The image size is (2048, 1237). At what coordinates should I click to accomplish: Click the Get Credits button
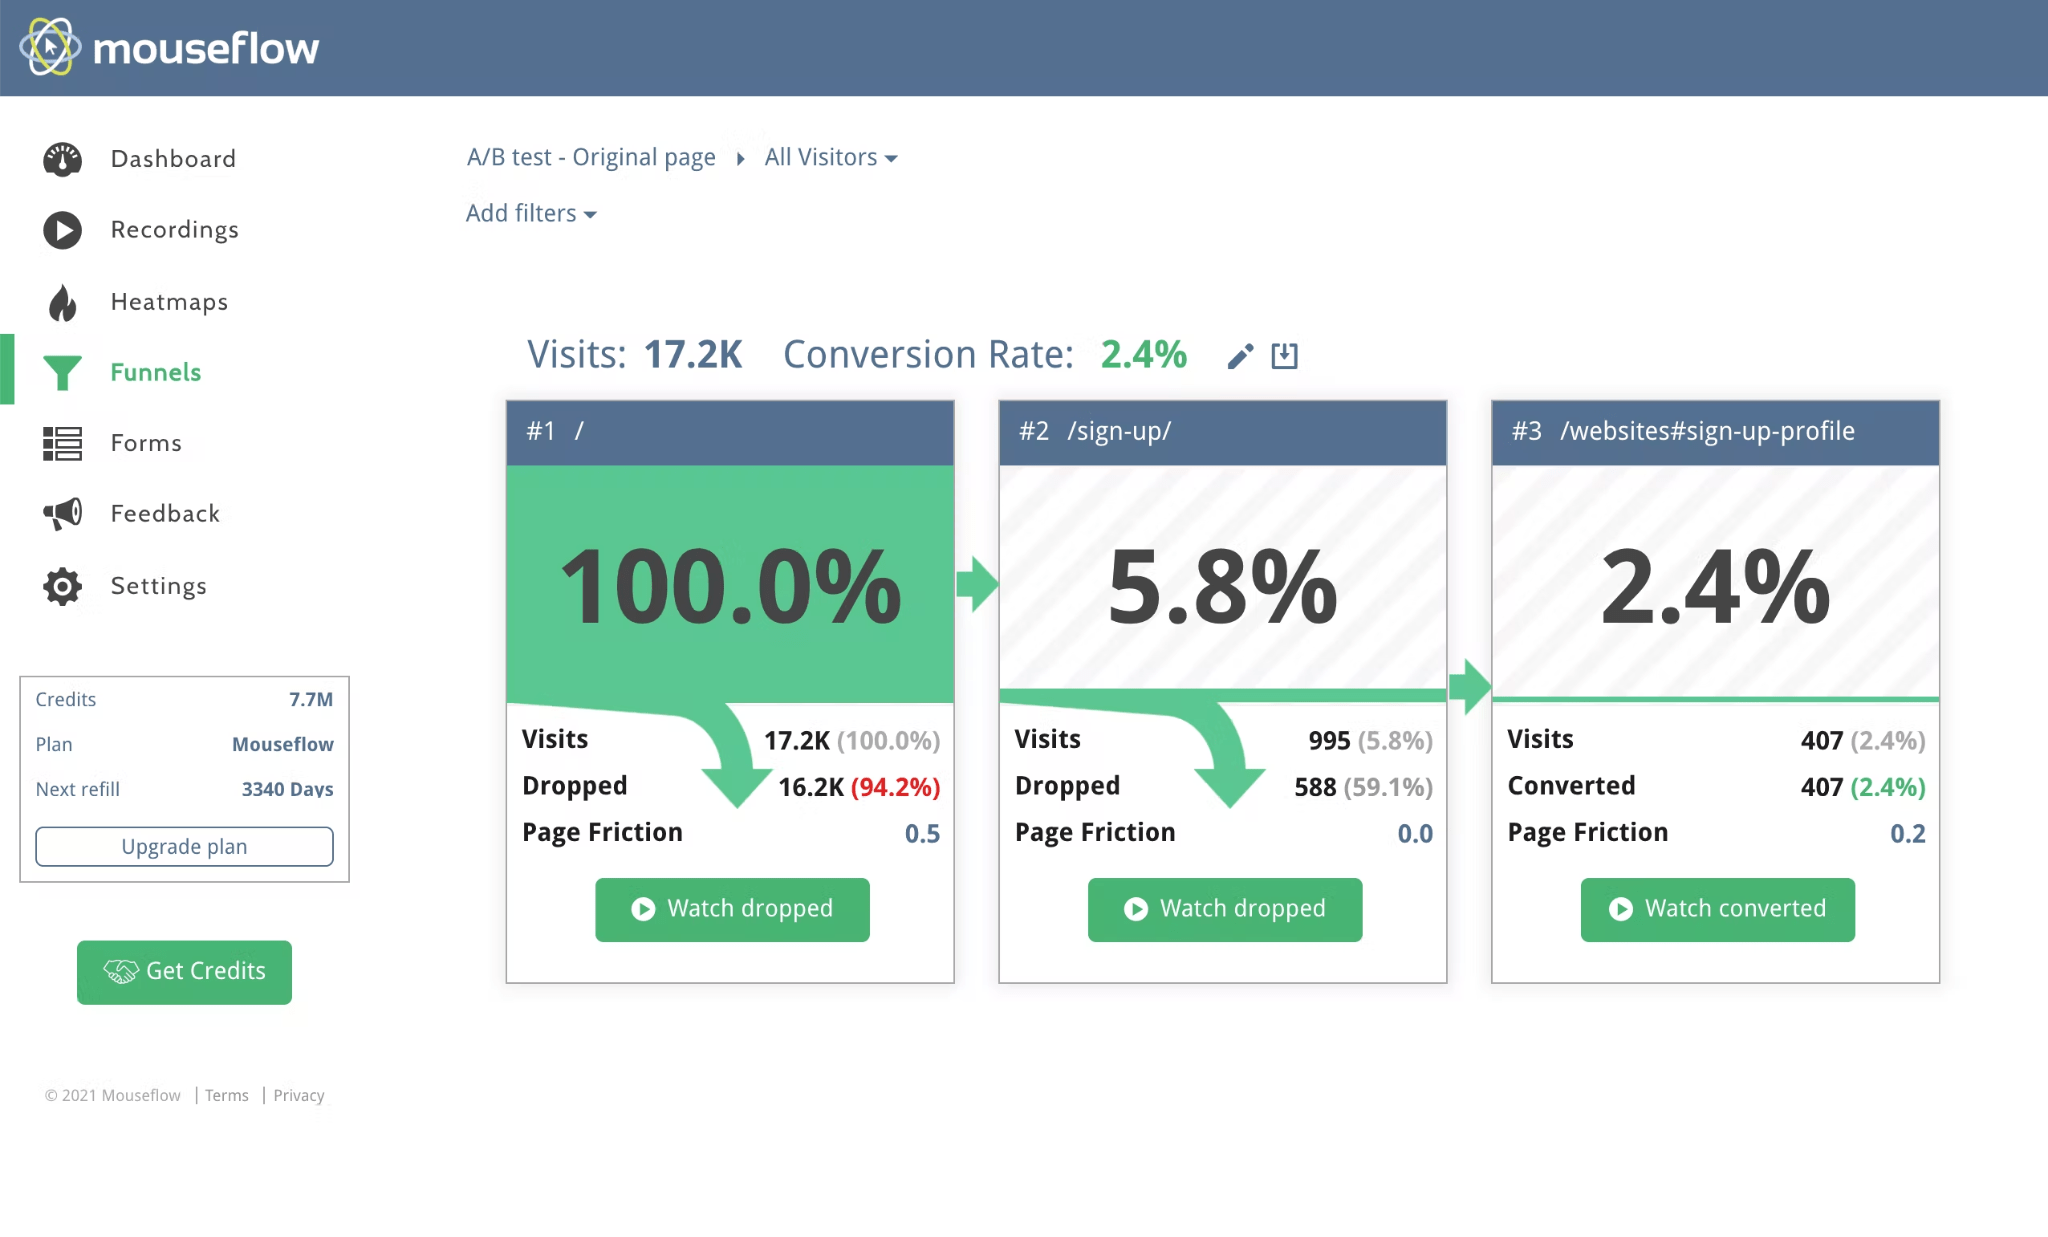pyautogui.click(x=184, y=969)
